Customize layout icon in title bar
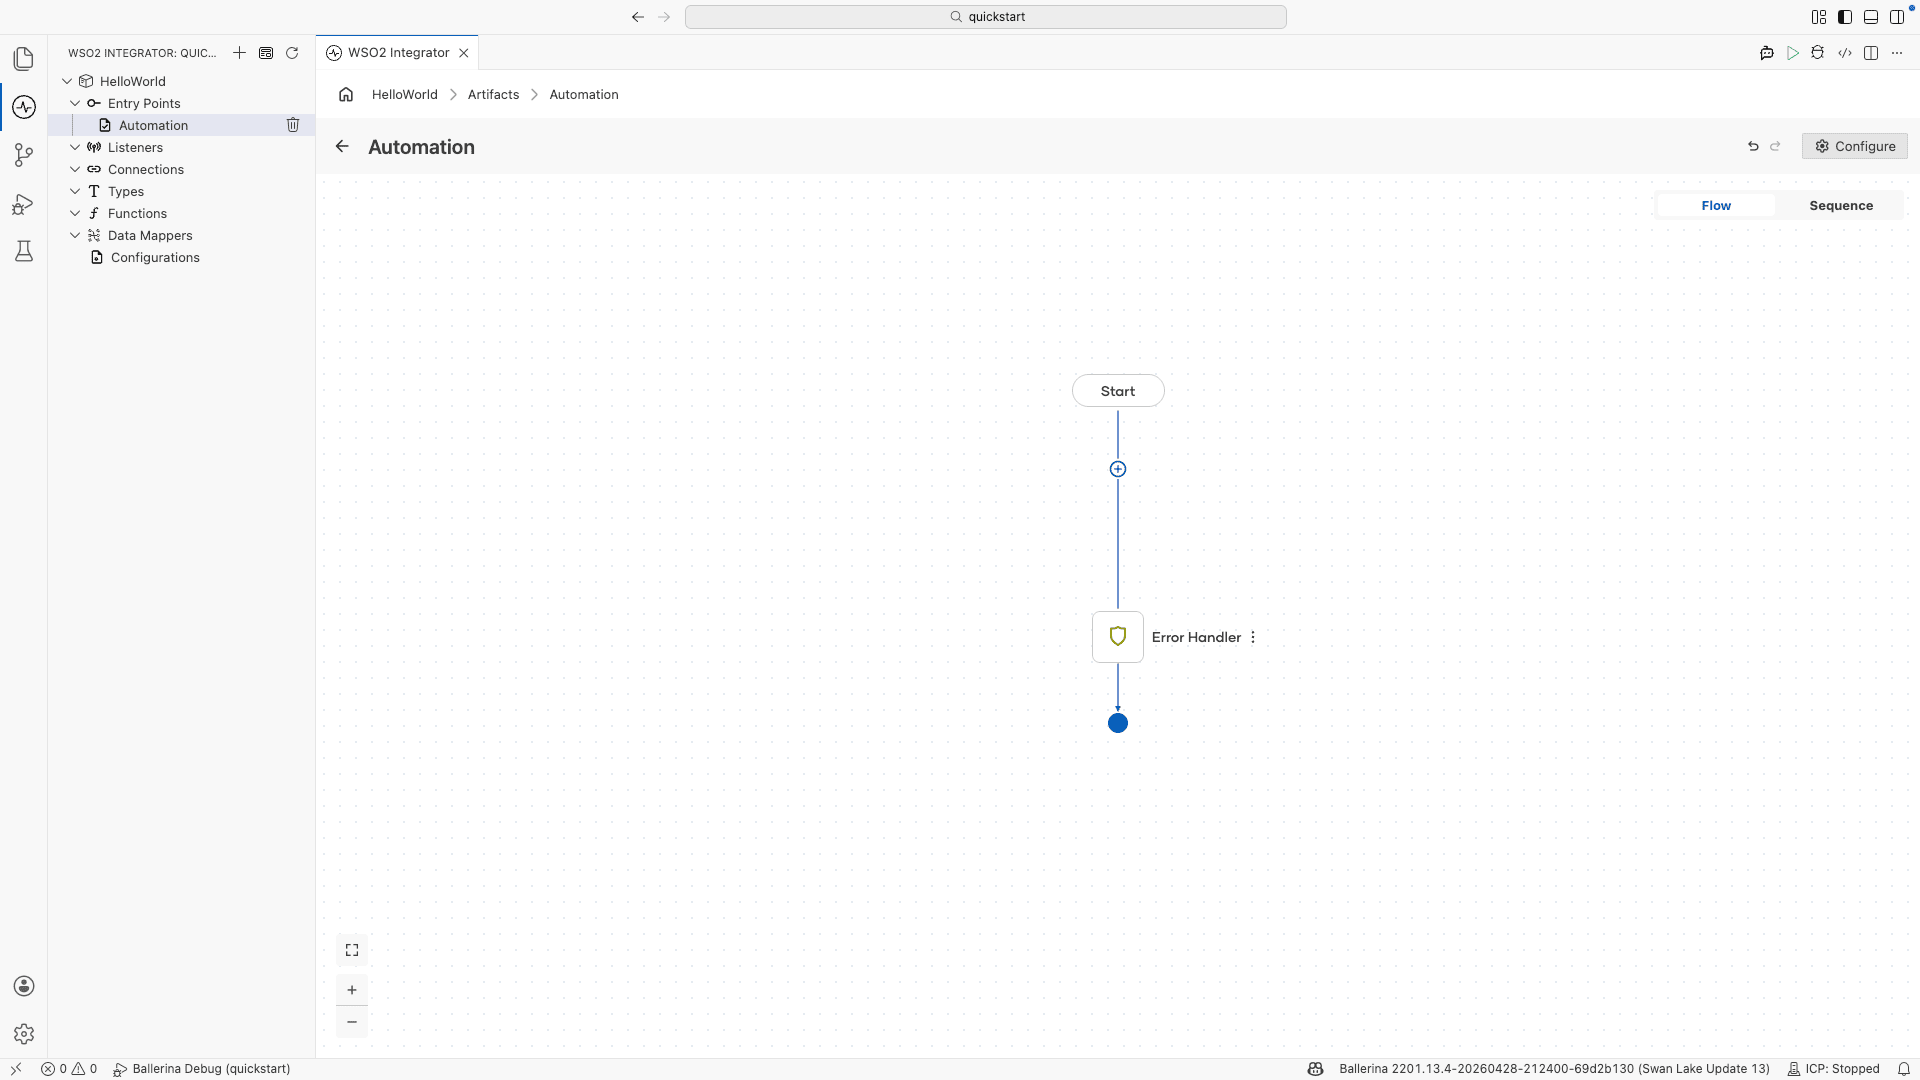1920x1080 pixels. click(x=1819, y=17)
